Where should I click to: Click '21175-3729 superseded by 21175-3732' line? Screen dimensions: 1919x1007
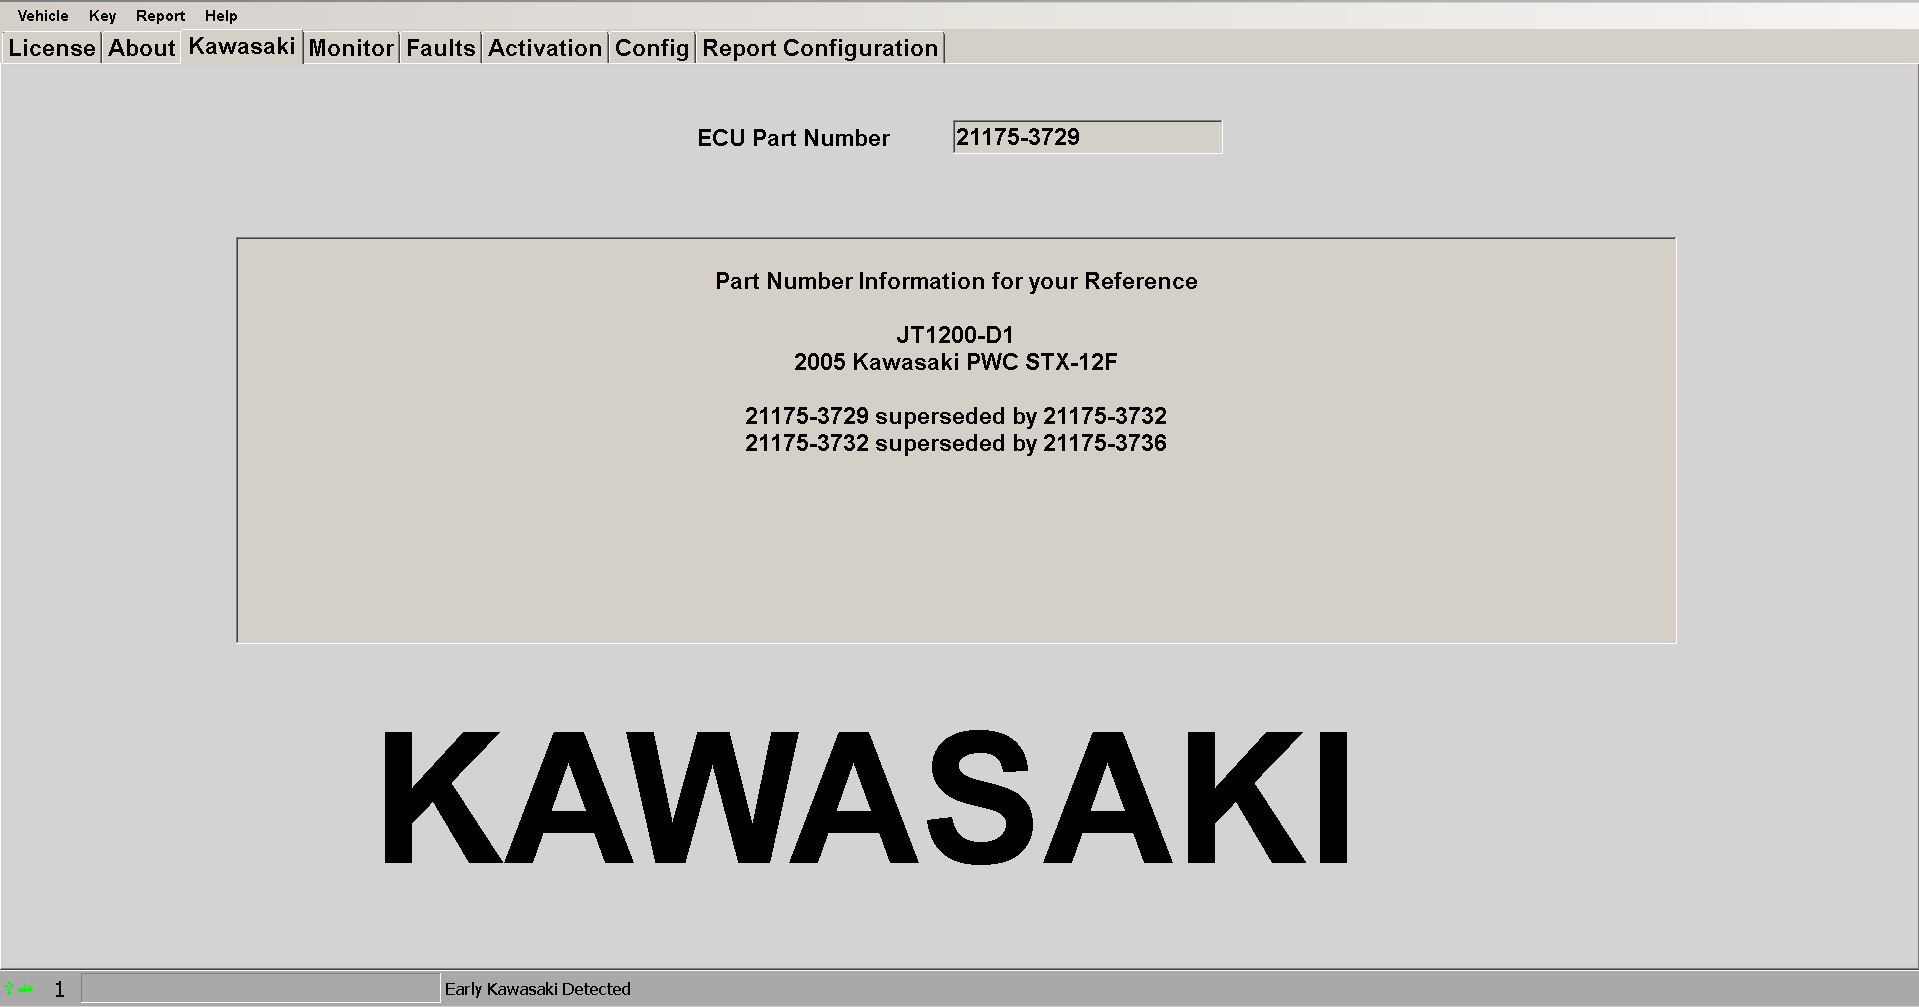click(x=955, y=416)
